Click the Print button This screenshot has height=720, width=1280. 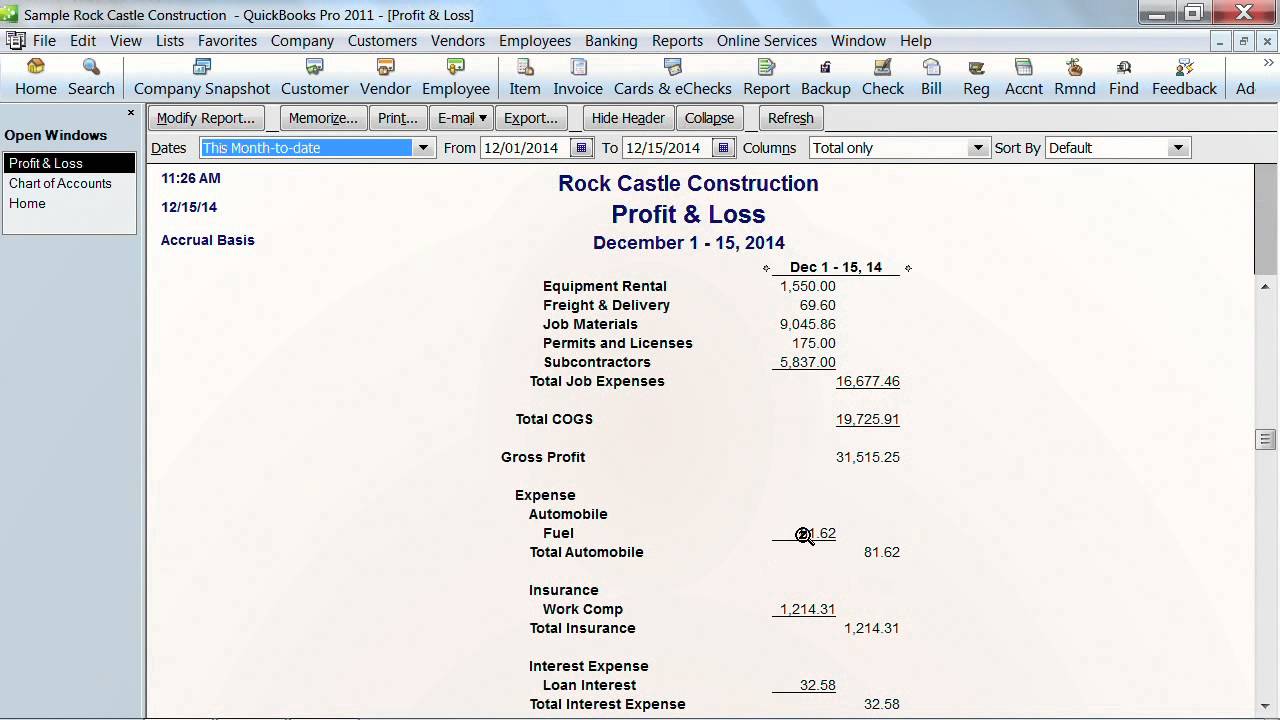[x=398, y=118]
